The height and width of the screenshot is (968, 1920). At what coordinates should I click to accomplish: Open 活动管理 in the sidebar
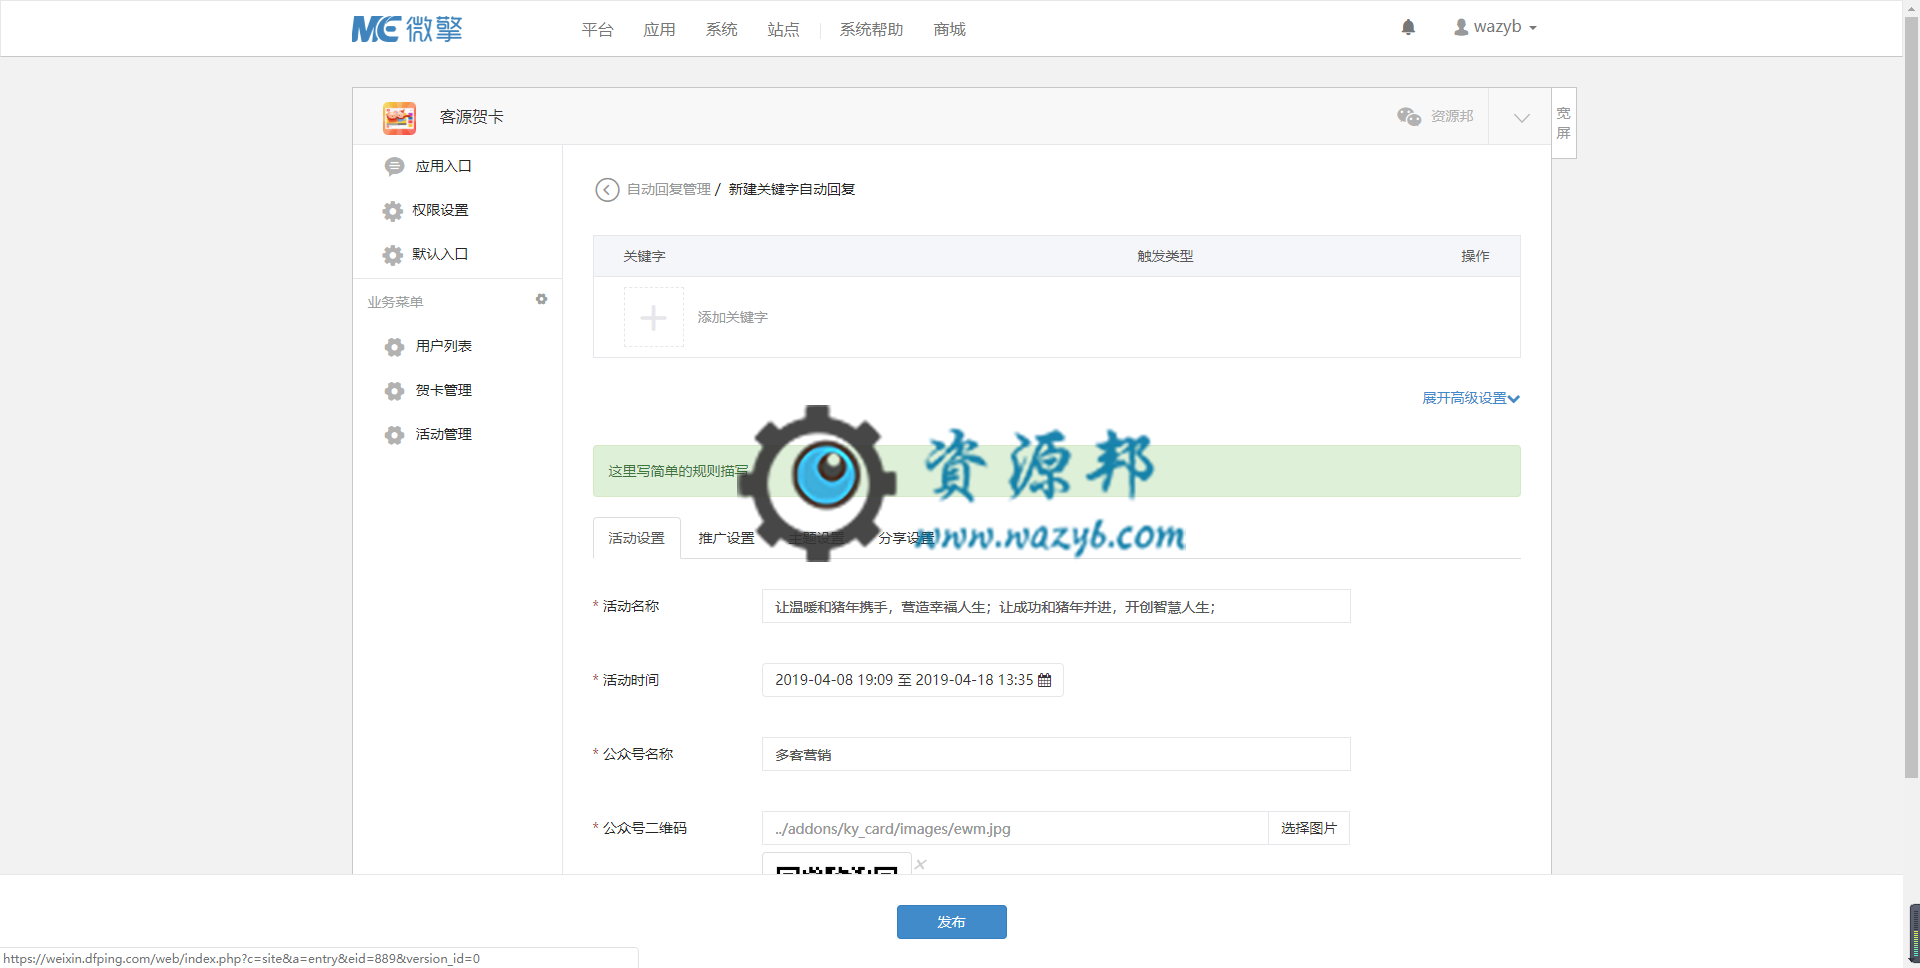443,434
